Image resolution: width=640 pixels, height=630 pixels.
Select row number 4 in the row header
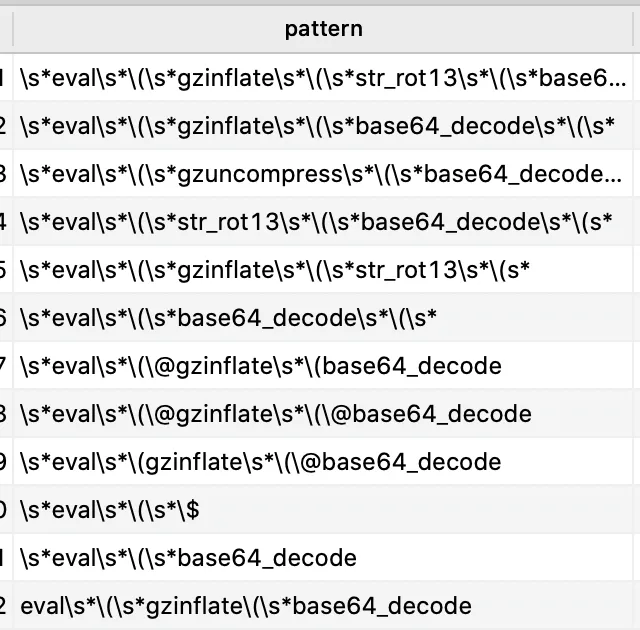click(x=5, y=222)
